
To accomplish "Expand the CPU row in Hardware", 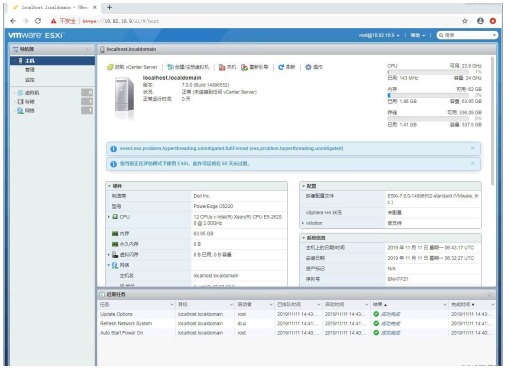I will pyautogui.click(x=109, y=217).
